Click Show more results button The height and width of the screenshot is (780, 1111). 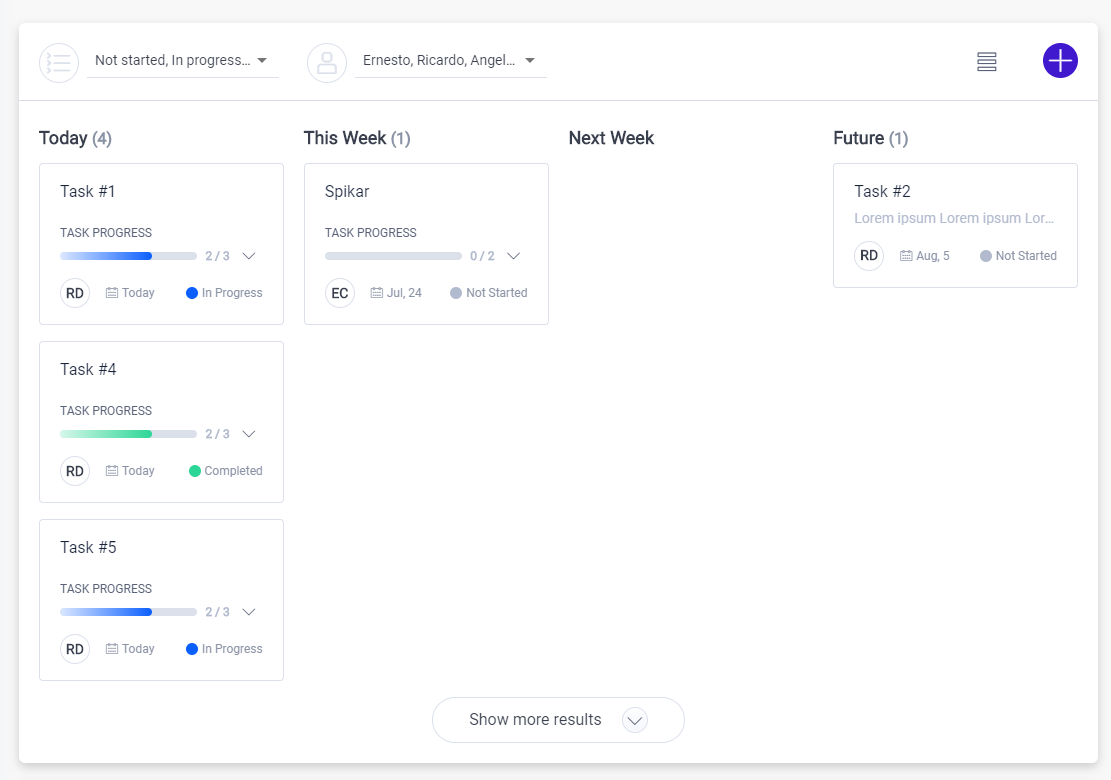coord(558,720)
